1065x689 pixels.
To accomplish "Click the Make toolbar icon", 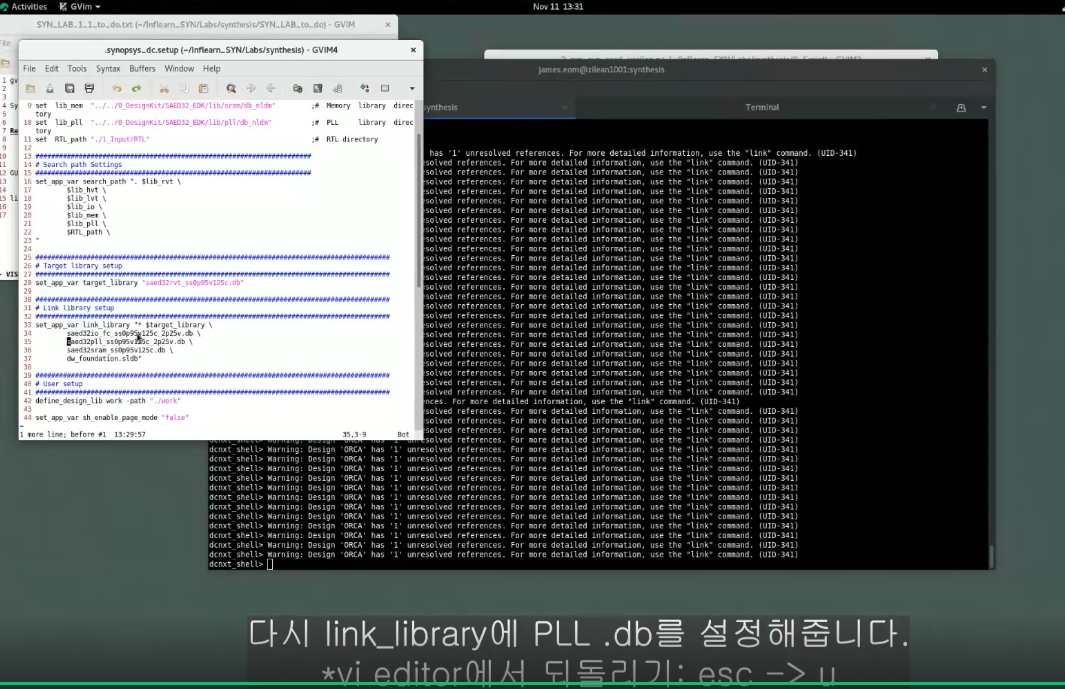I will pos(365,88).
